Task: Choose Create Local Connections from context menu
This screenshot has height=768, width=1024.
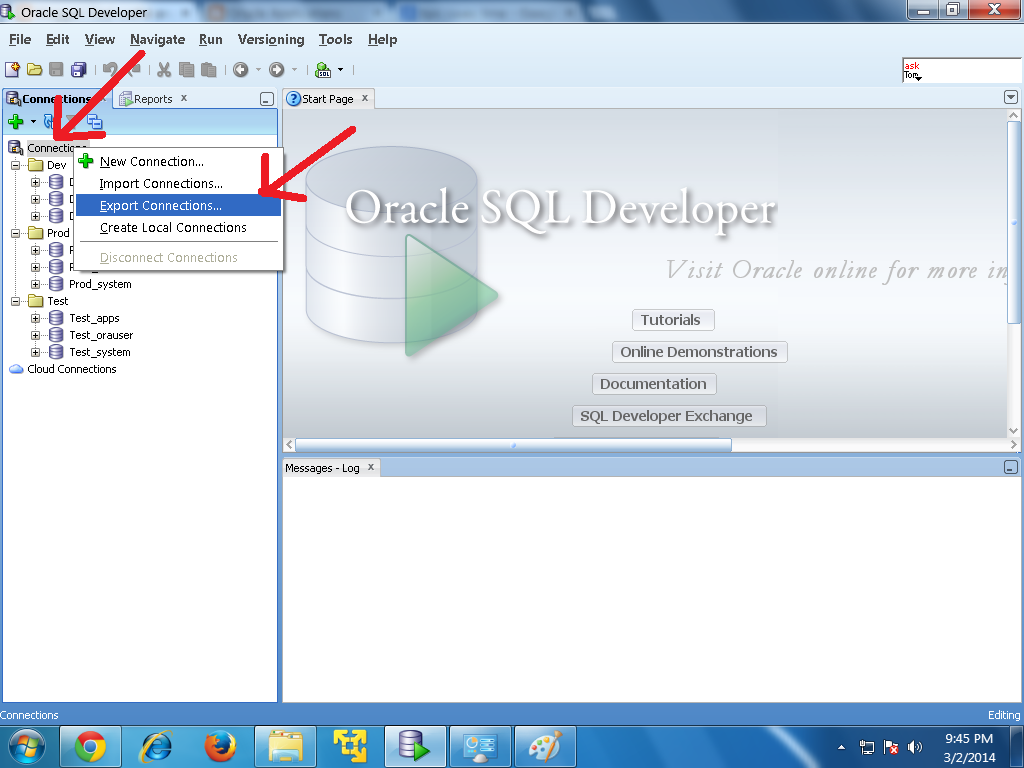Action: pyautogui.click(x=178, y=227)
